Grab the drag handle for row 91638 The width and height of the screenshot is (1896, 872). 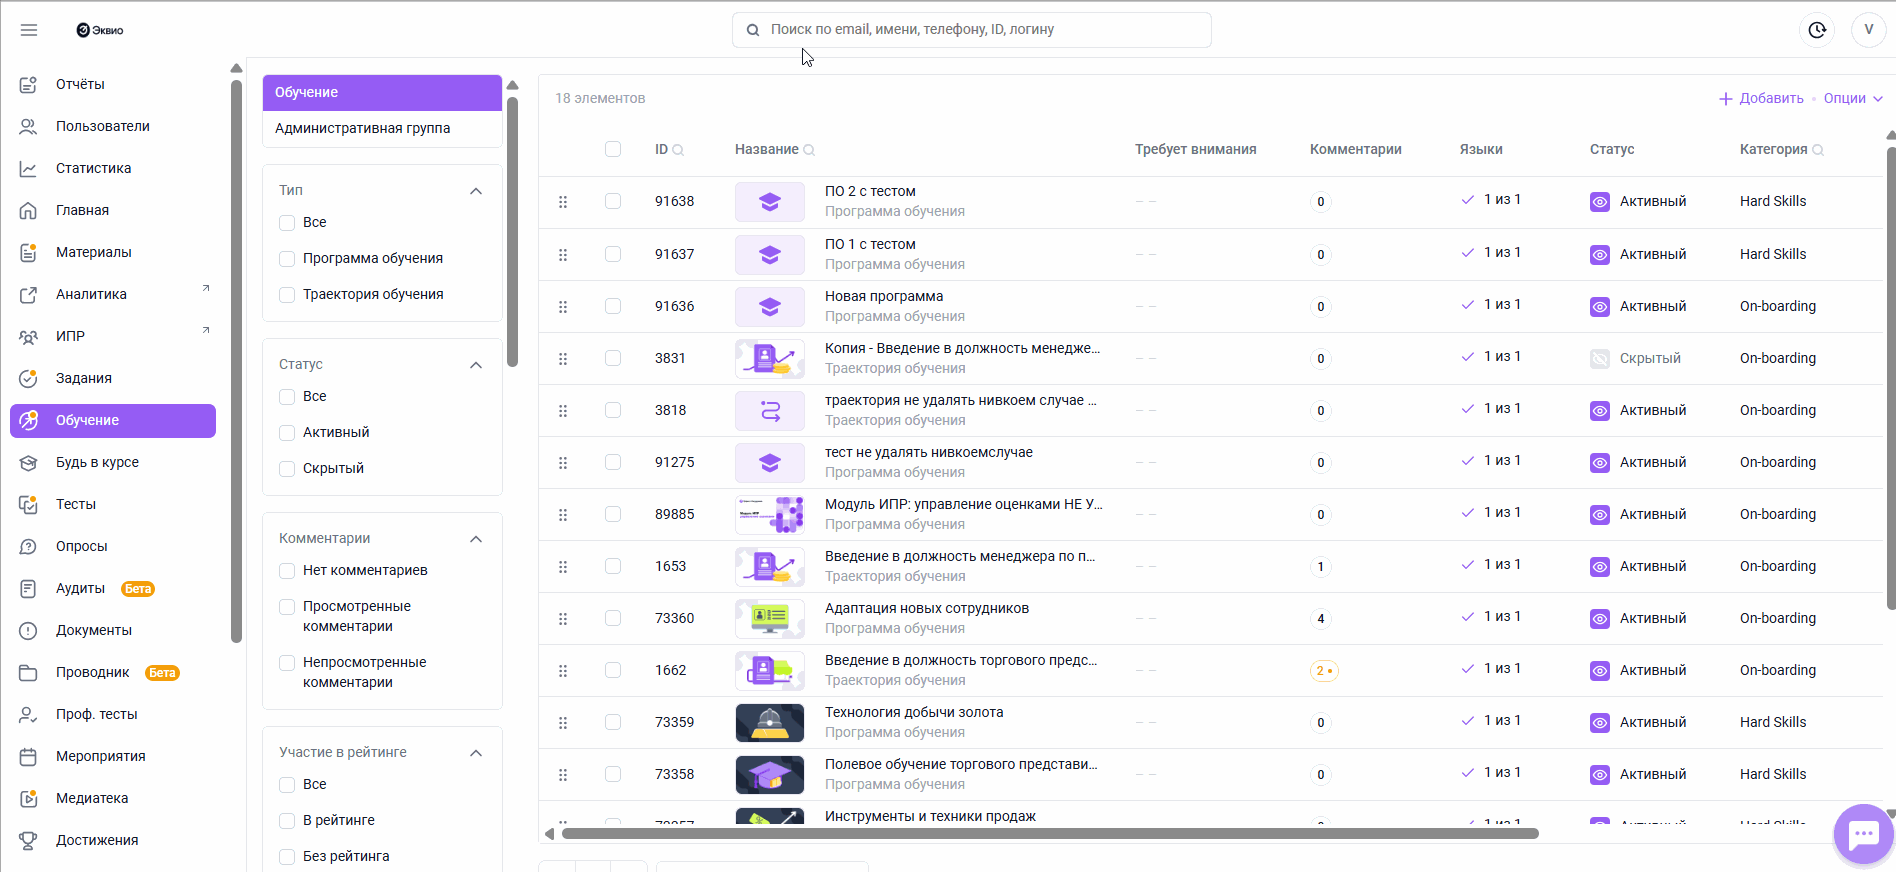coord(563,202)
